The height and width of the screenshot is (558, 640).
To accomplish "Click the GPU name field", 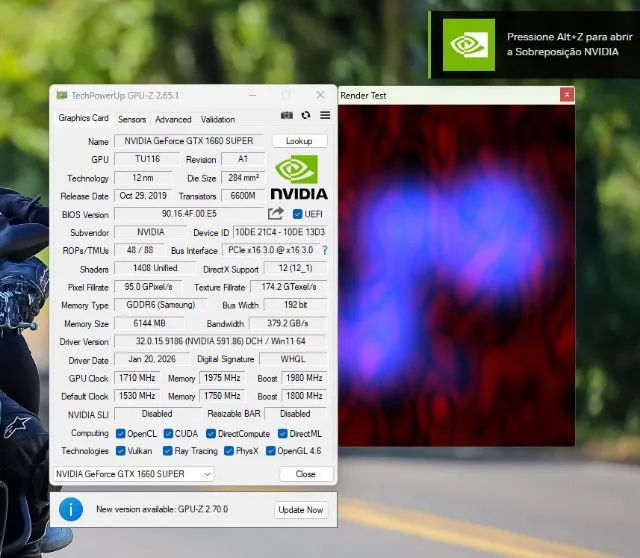I will click(189, 141).
